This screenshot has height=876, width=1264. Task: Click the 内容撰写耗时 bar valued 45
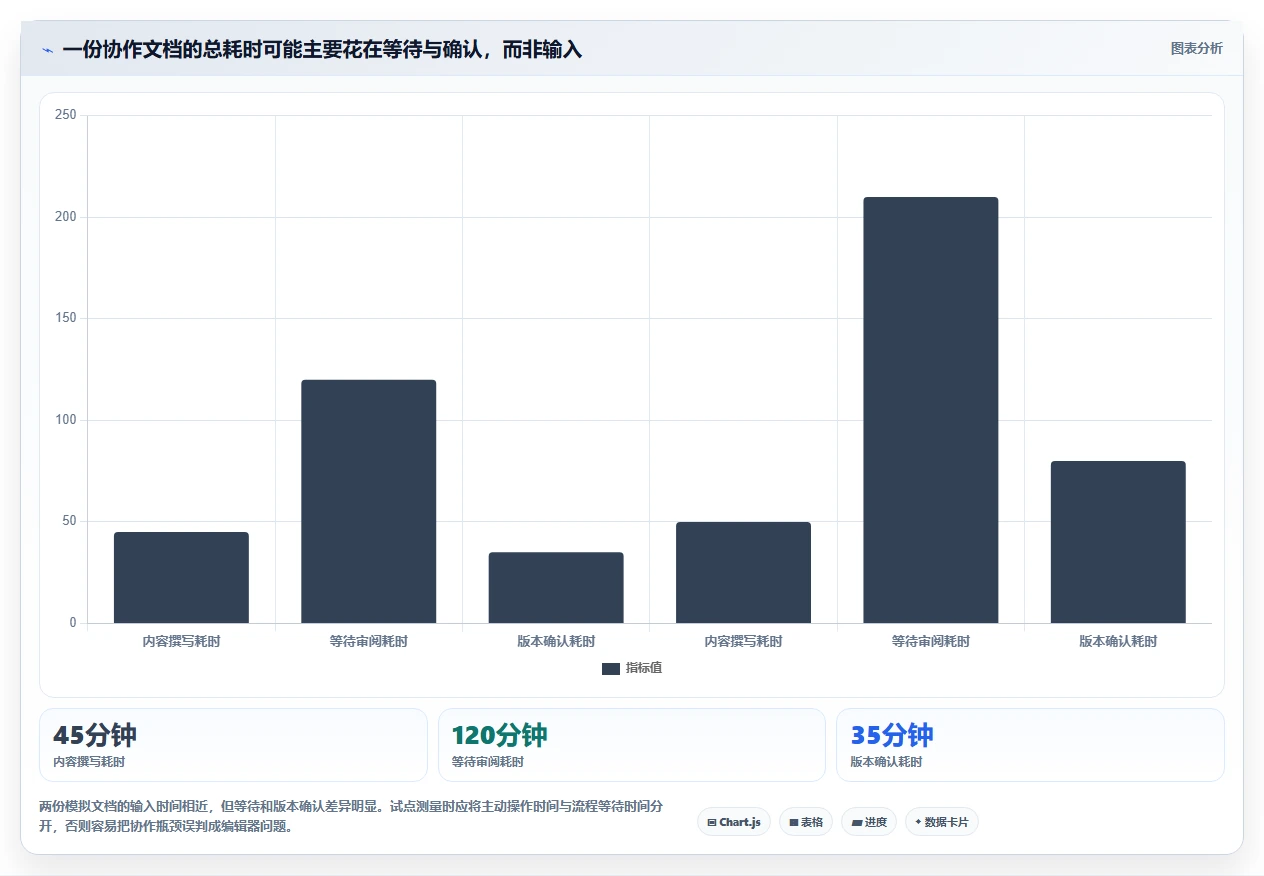(181, 577)
